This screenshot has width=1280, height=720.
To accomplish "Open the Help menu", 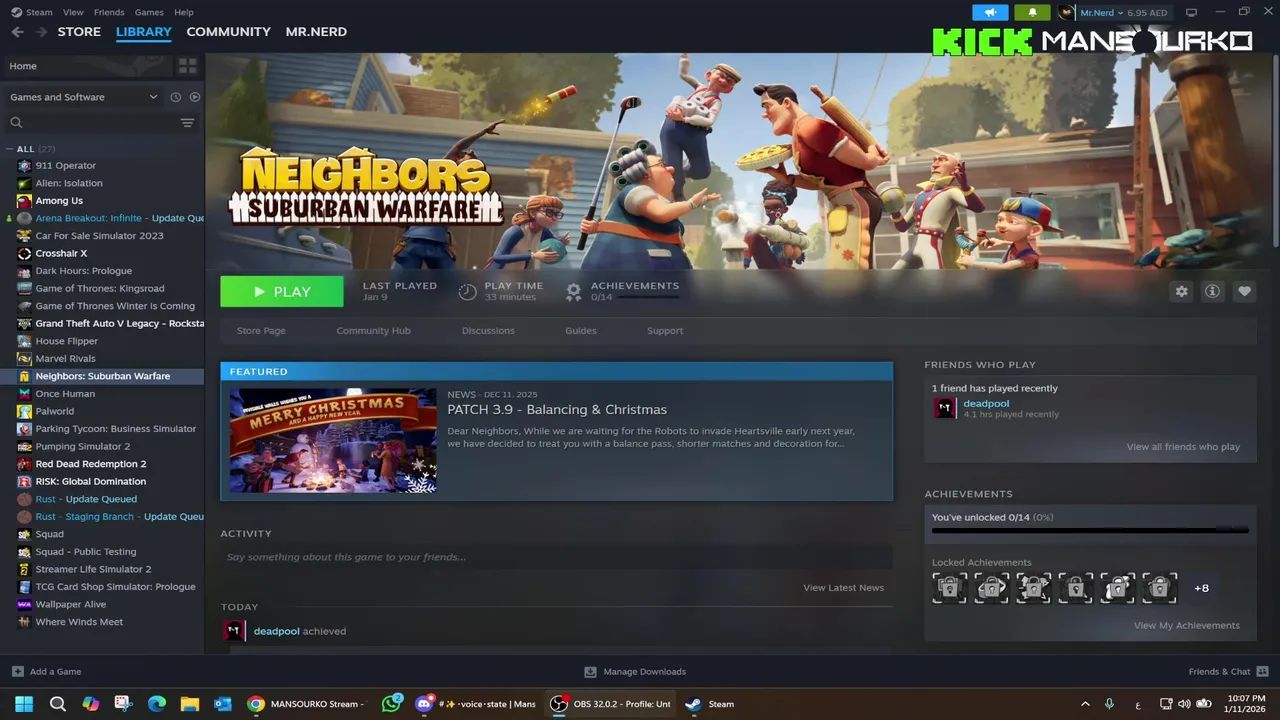I will click(x=184, y=12).
